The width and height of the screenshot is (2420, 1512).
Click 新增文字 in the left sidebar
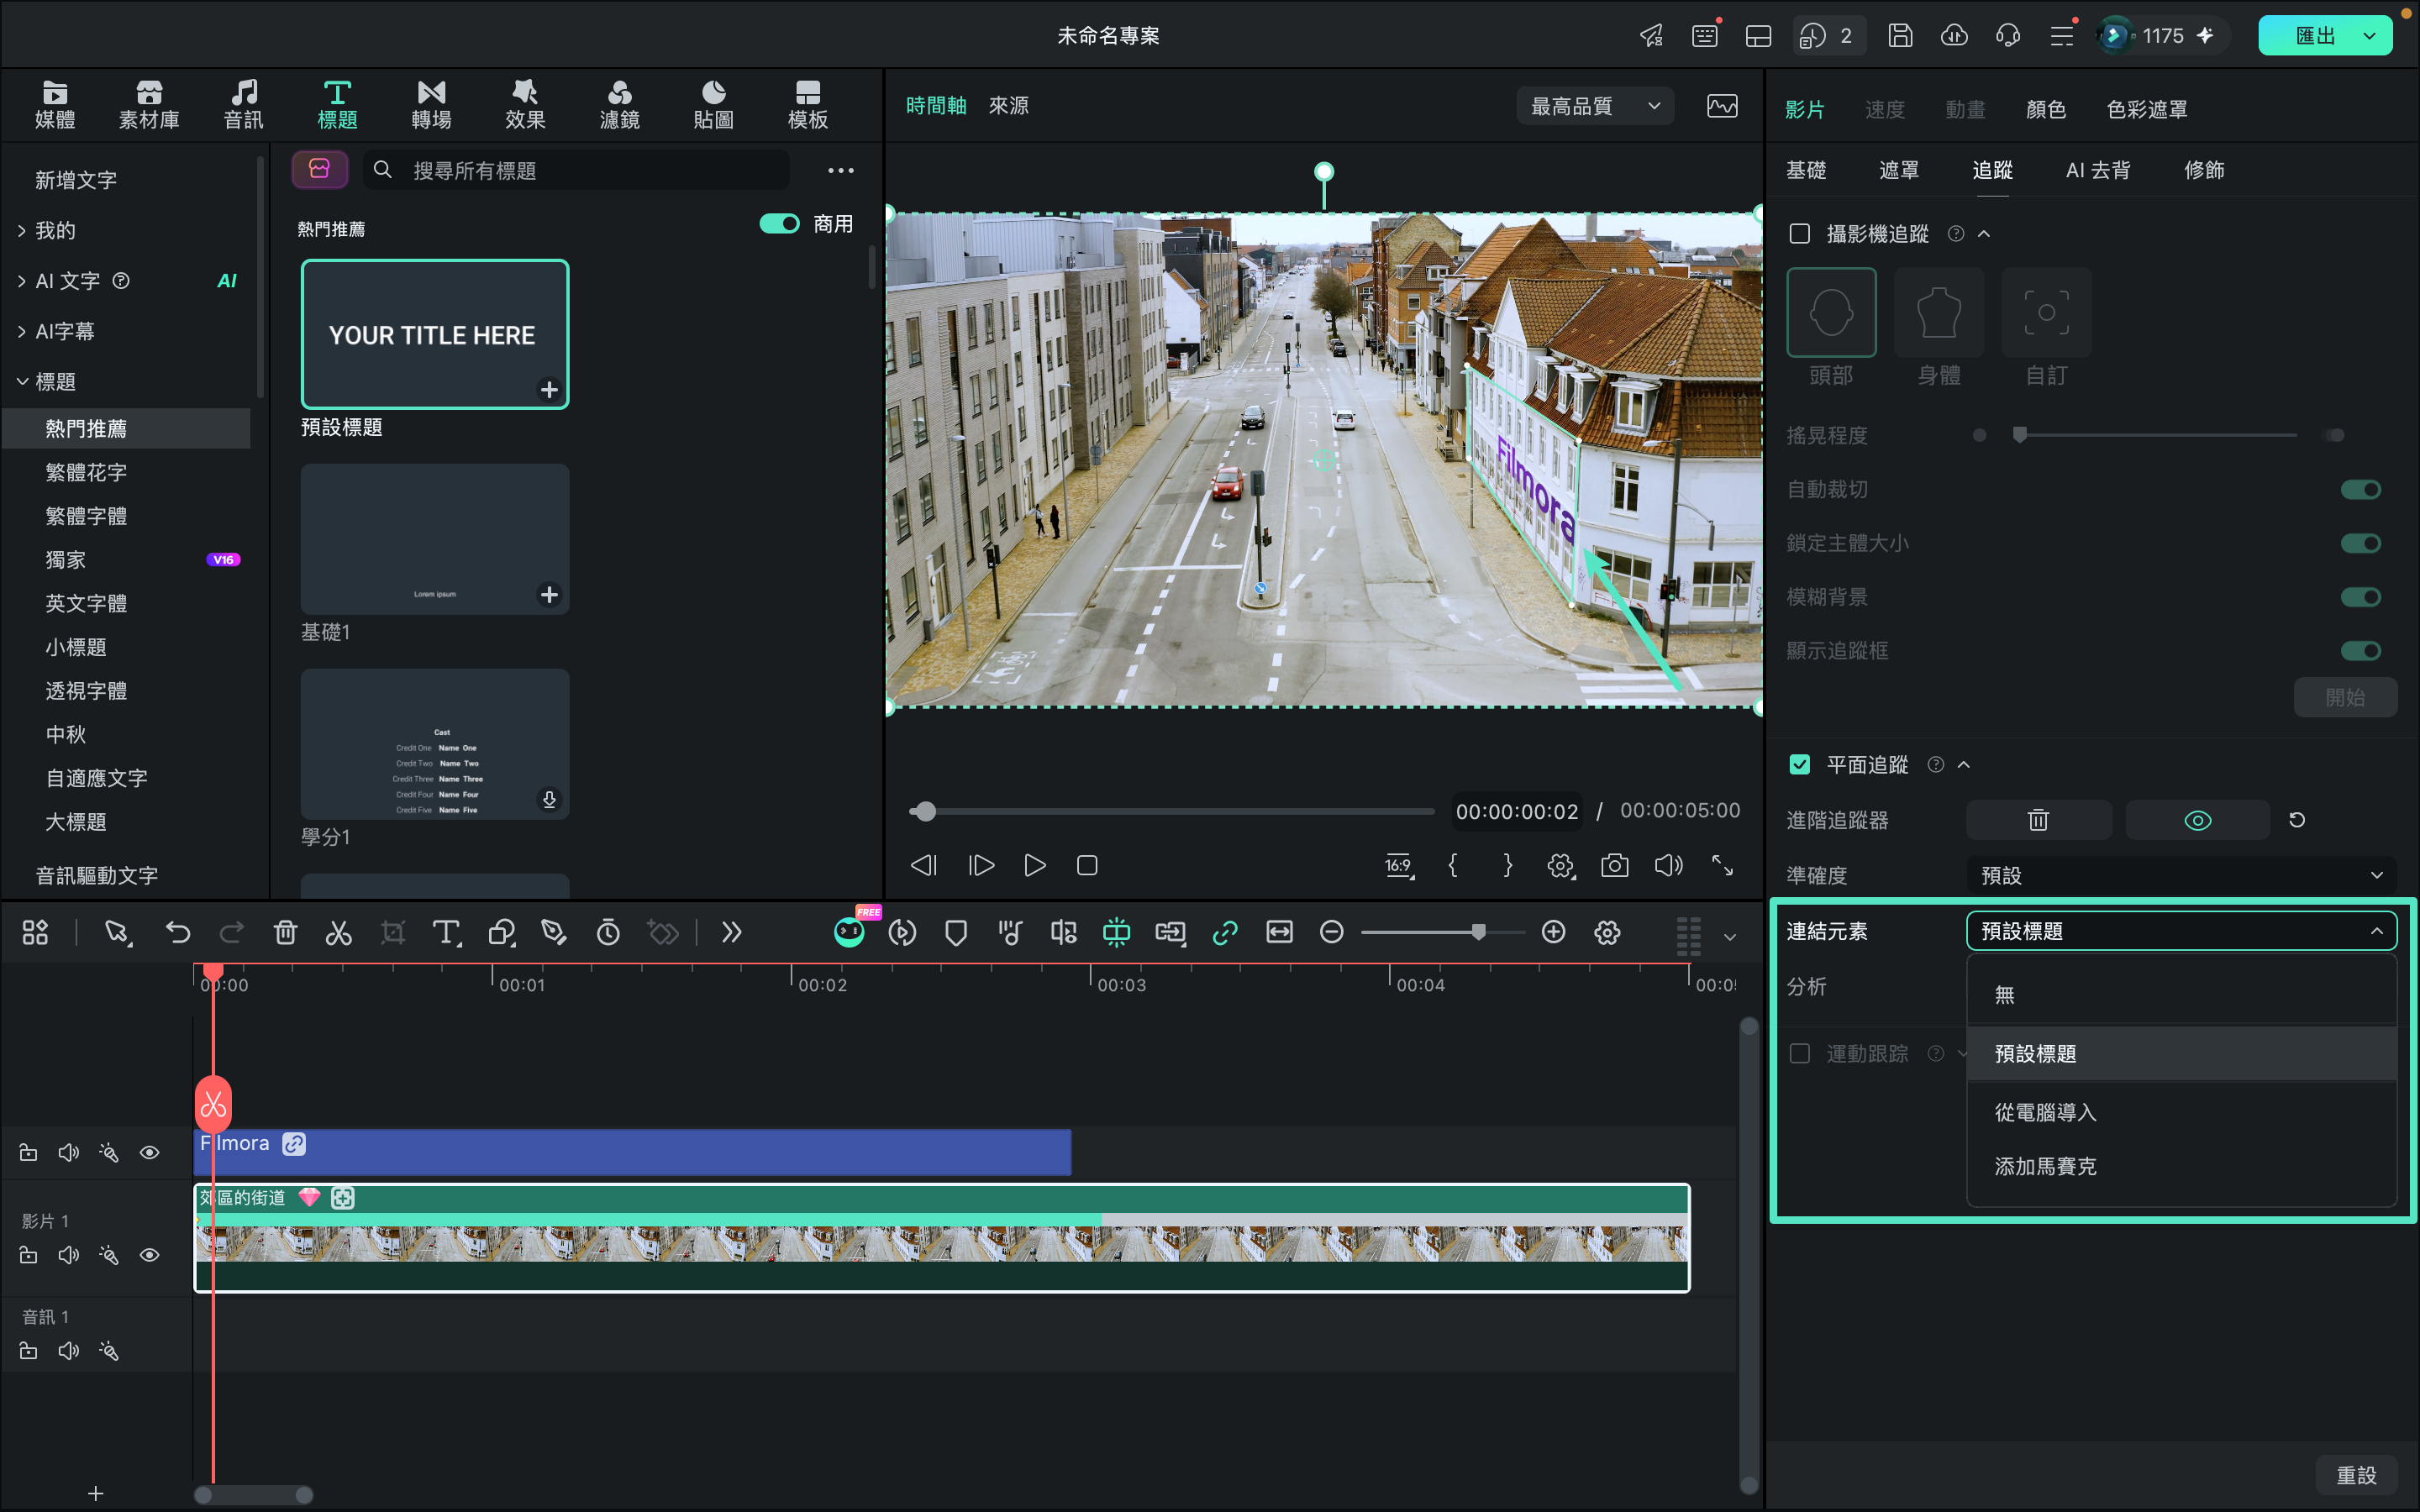pos(76,180)
